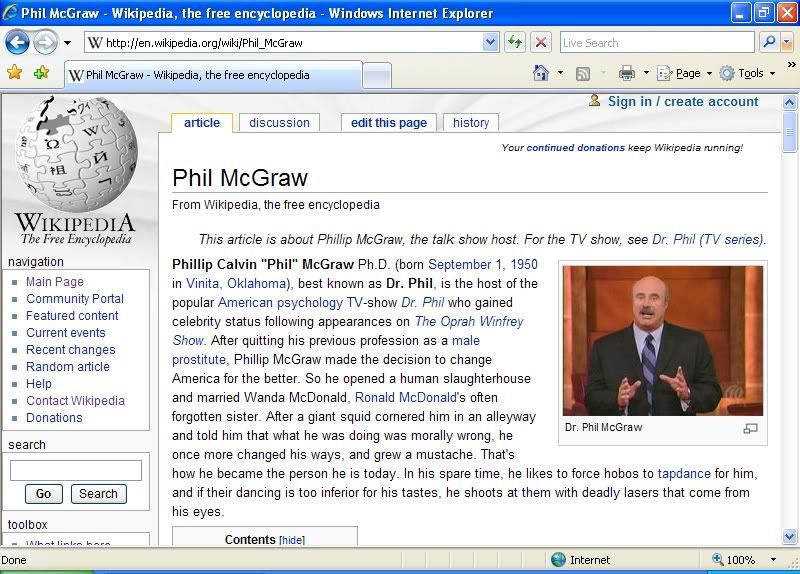Open the Home button dropdown arrow
Image resolution: width=800 pixels, height=574 pixels.
560,73
